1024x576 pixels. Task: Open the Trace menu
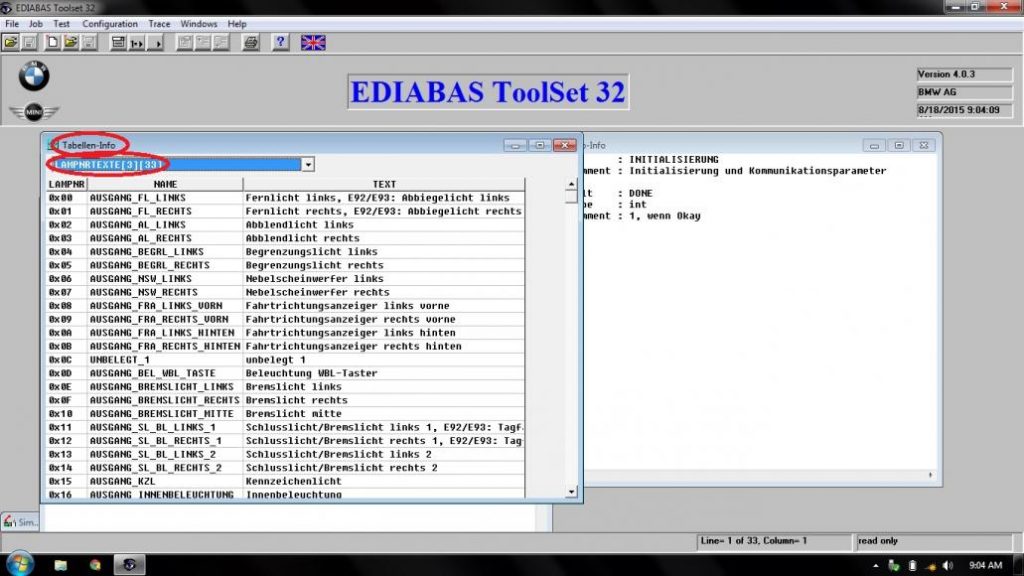coord(159,24)
